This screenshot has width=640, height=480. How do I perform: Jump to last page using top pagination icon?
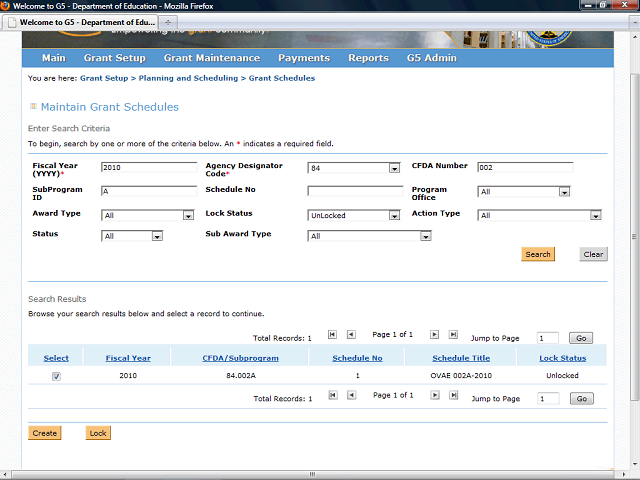pos(453,335)
